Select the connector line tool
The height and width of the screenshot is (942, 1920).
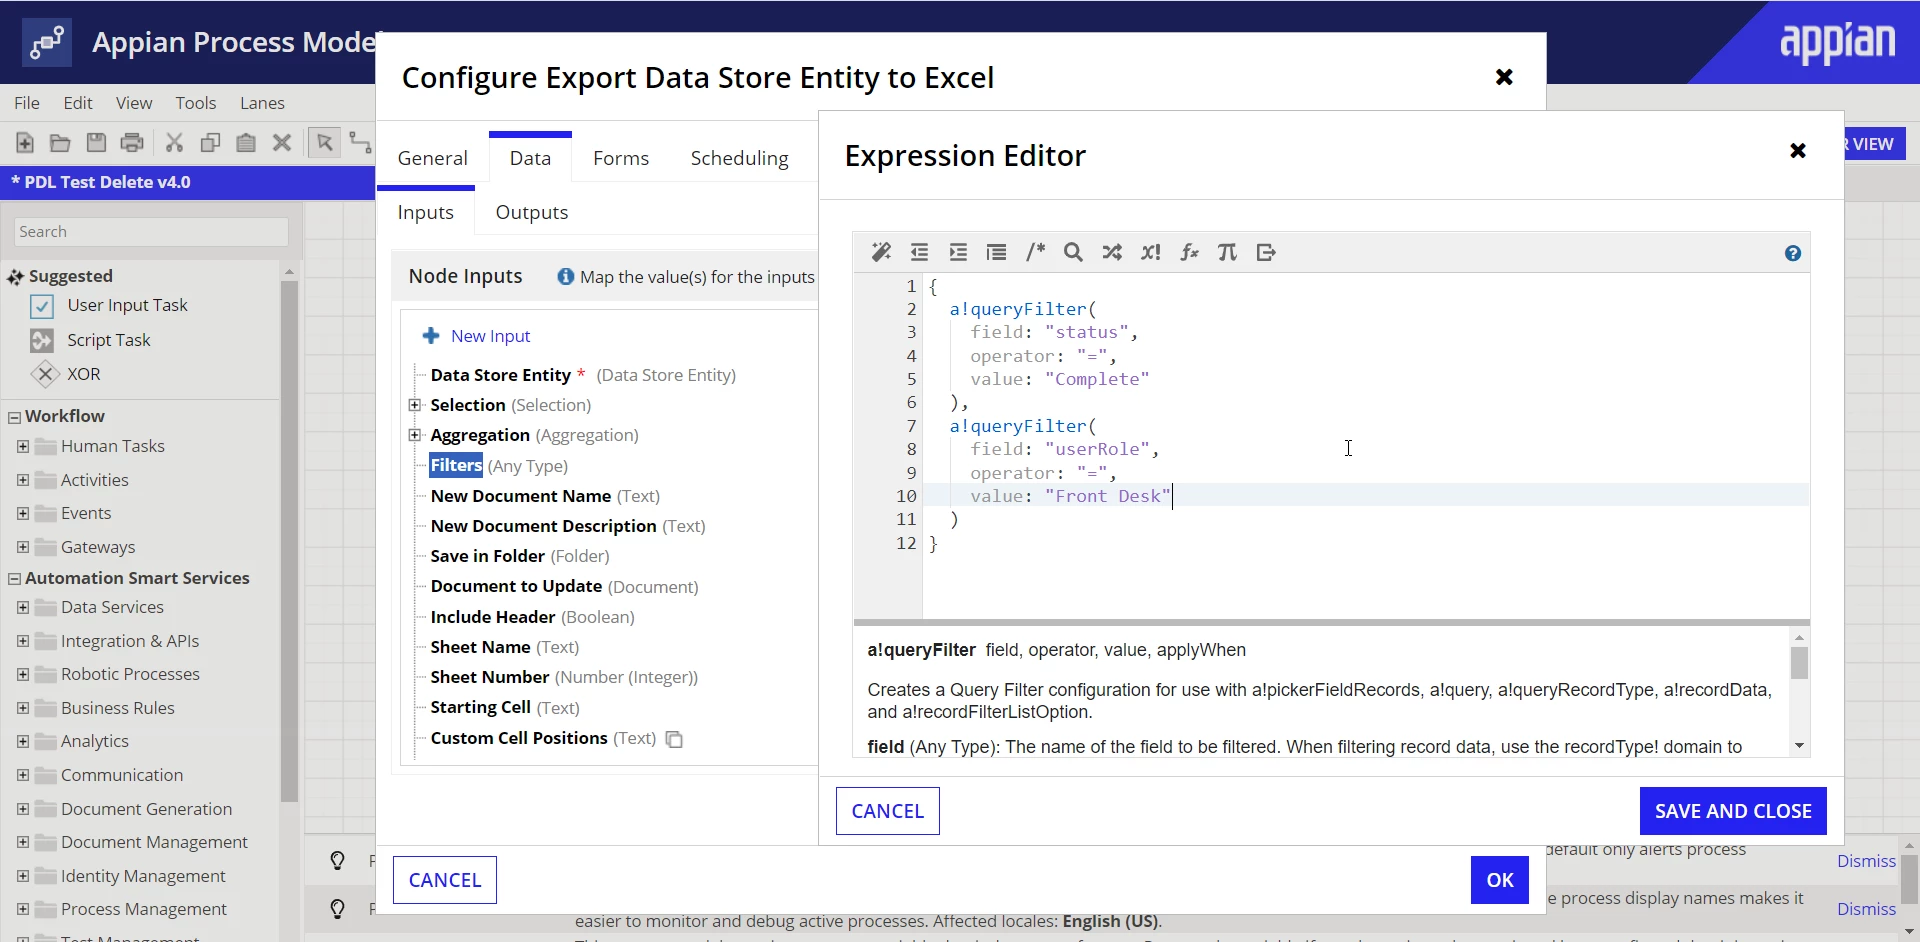(360, 142)
